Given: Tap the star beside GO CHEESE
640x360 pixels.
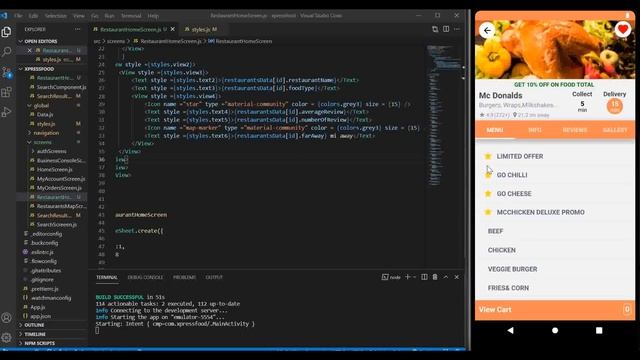Looking at the screenshot, I should pyautogui.click(x=488, y=193).
